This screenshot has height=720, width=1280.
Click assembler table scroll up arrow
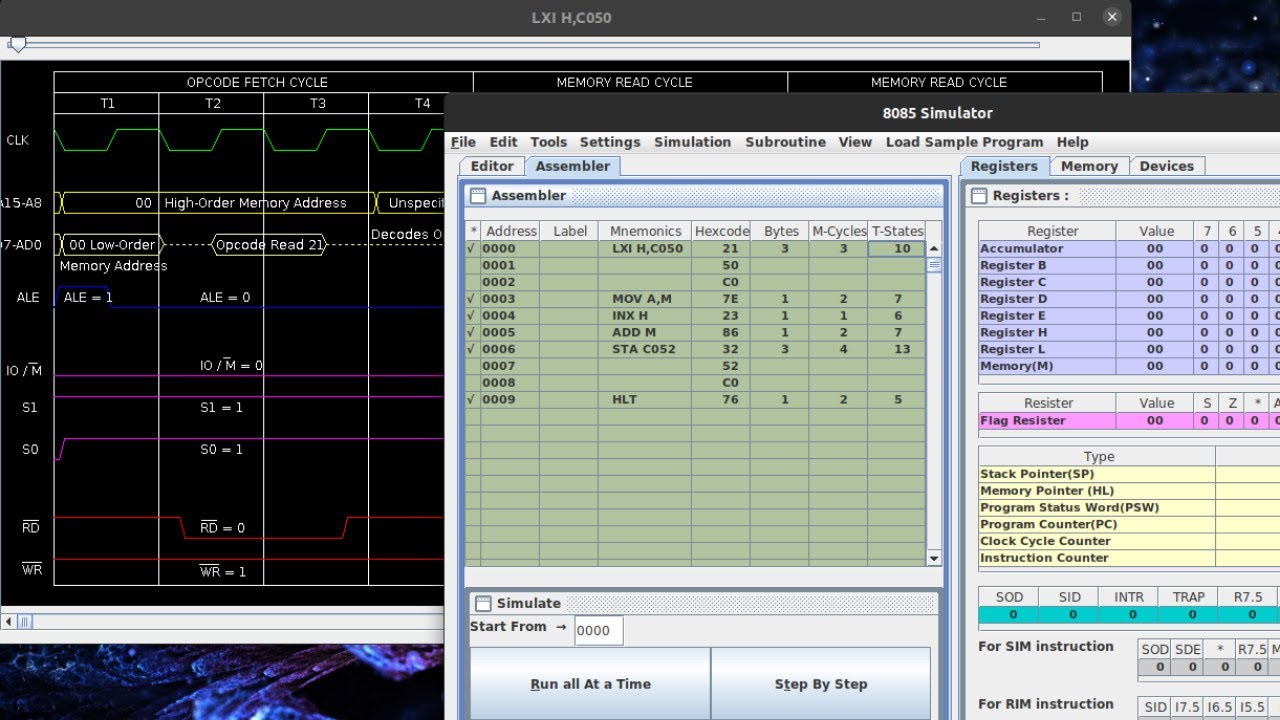[x=934, y=249]
